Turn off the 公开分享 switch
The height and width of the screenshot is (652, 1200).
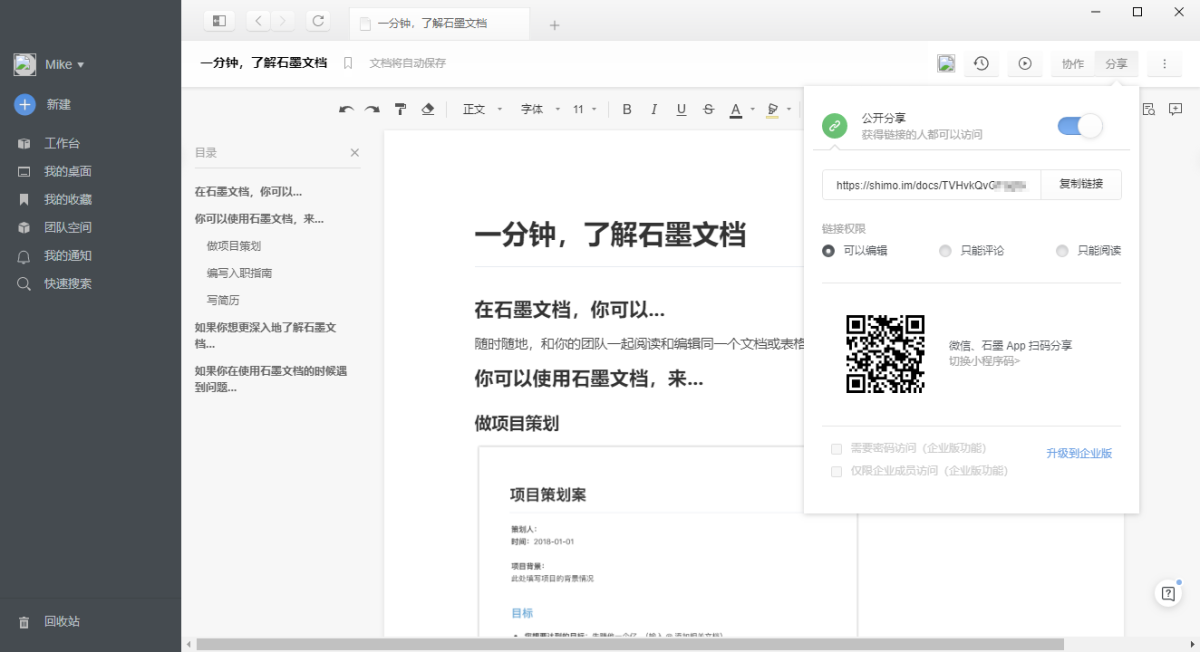point(1080,126)
